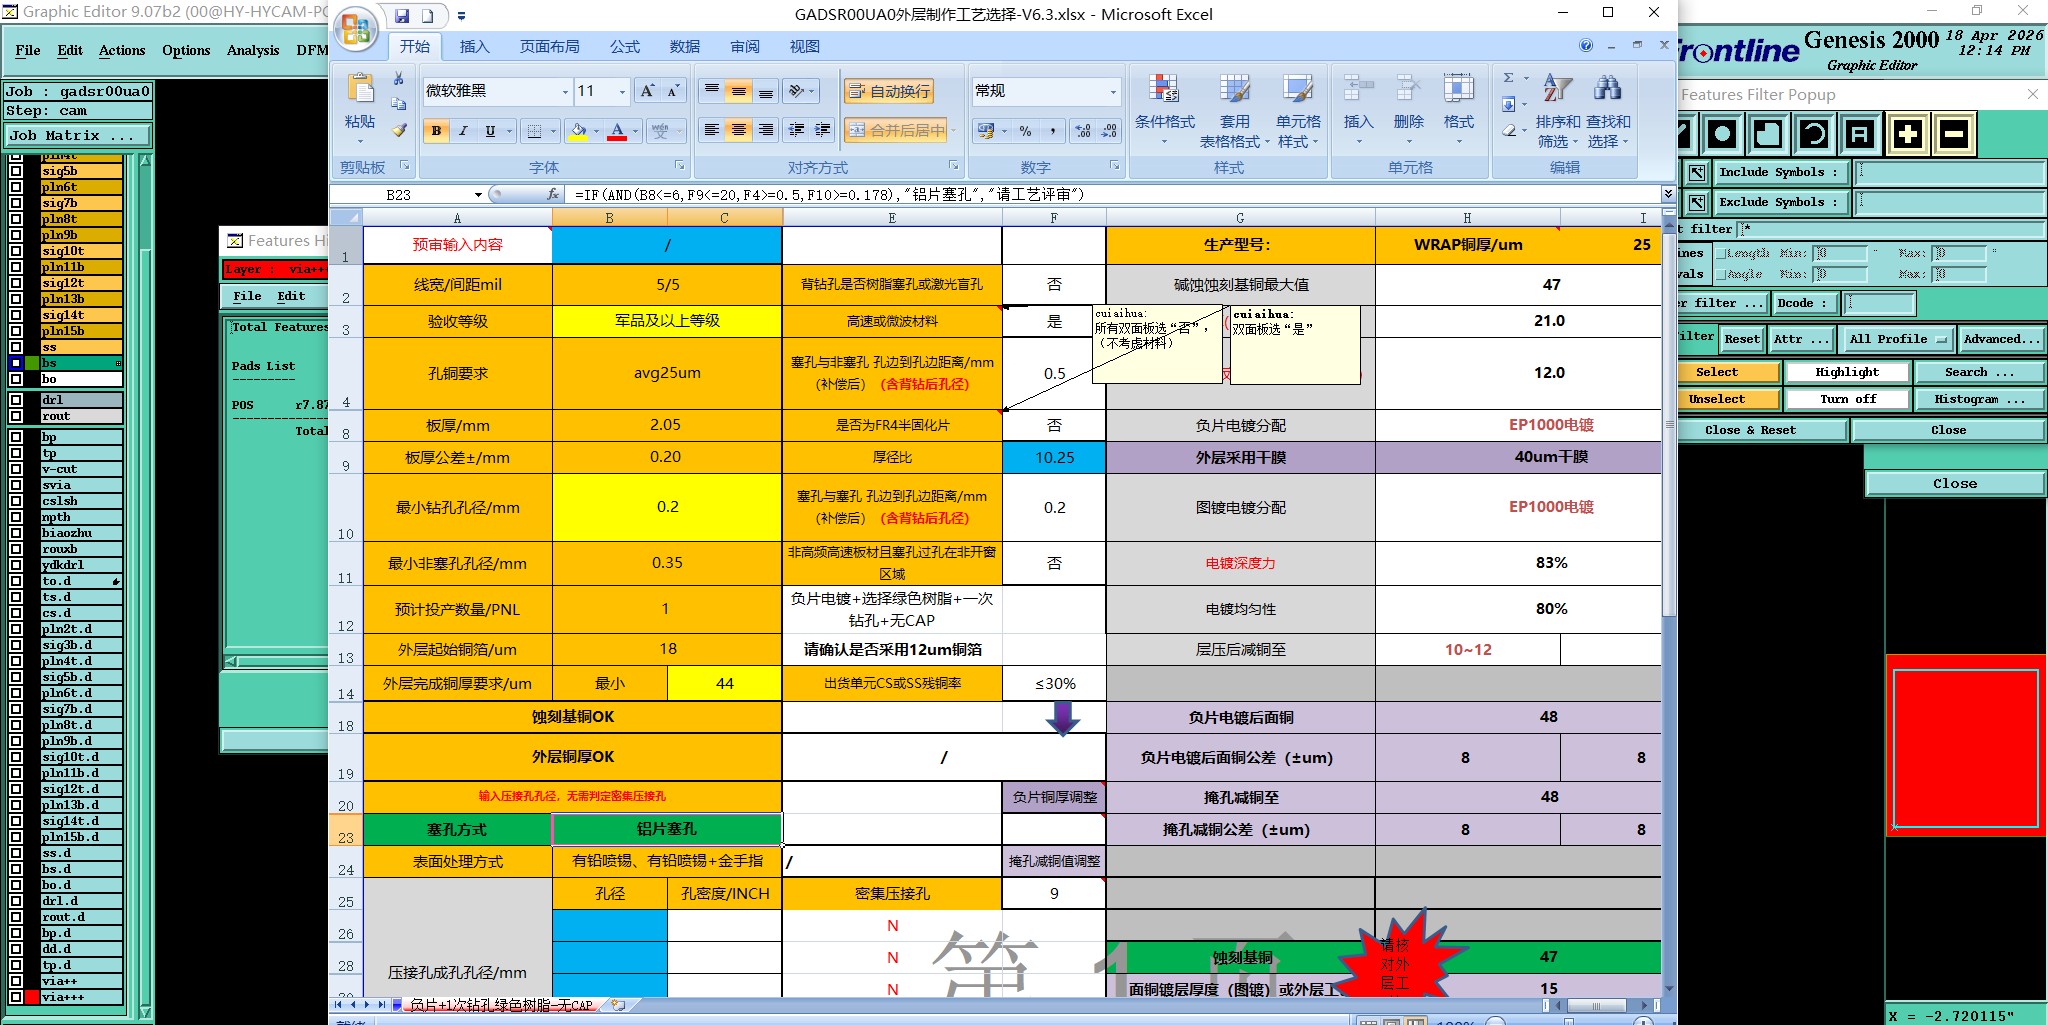Click the align text left icon
The height and width of the screenshot is (1025, 2048).
(x=711, y=130)
